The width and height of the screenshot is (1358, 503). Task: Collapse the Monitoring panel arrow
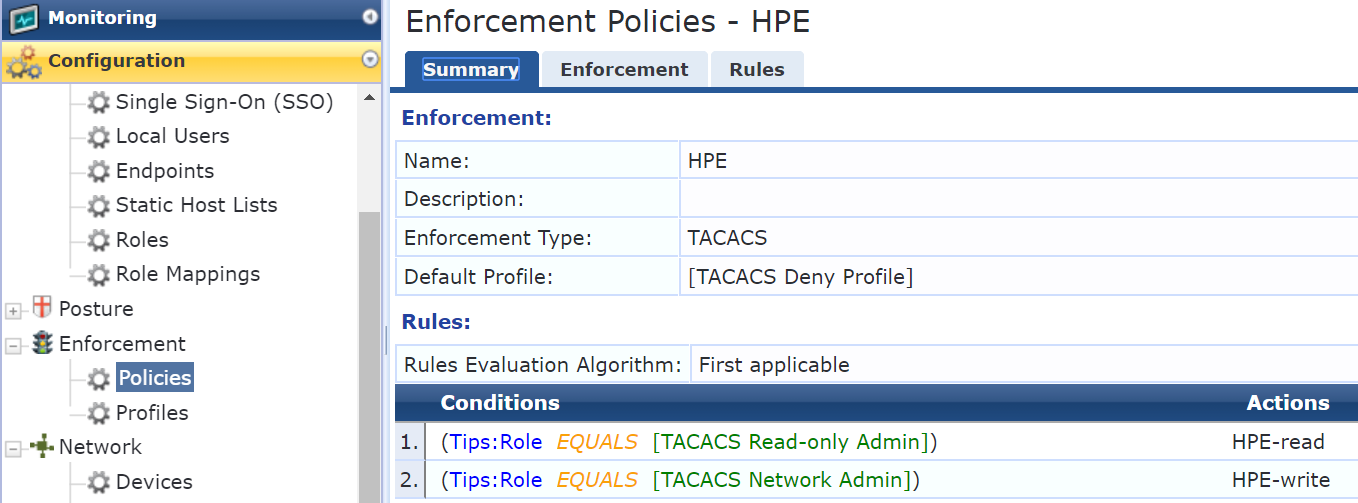coord(370,17)
